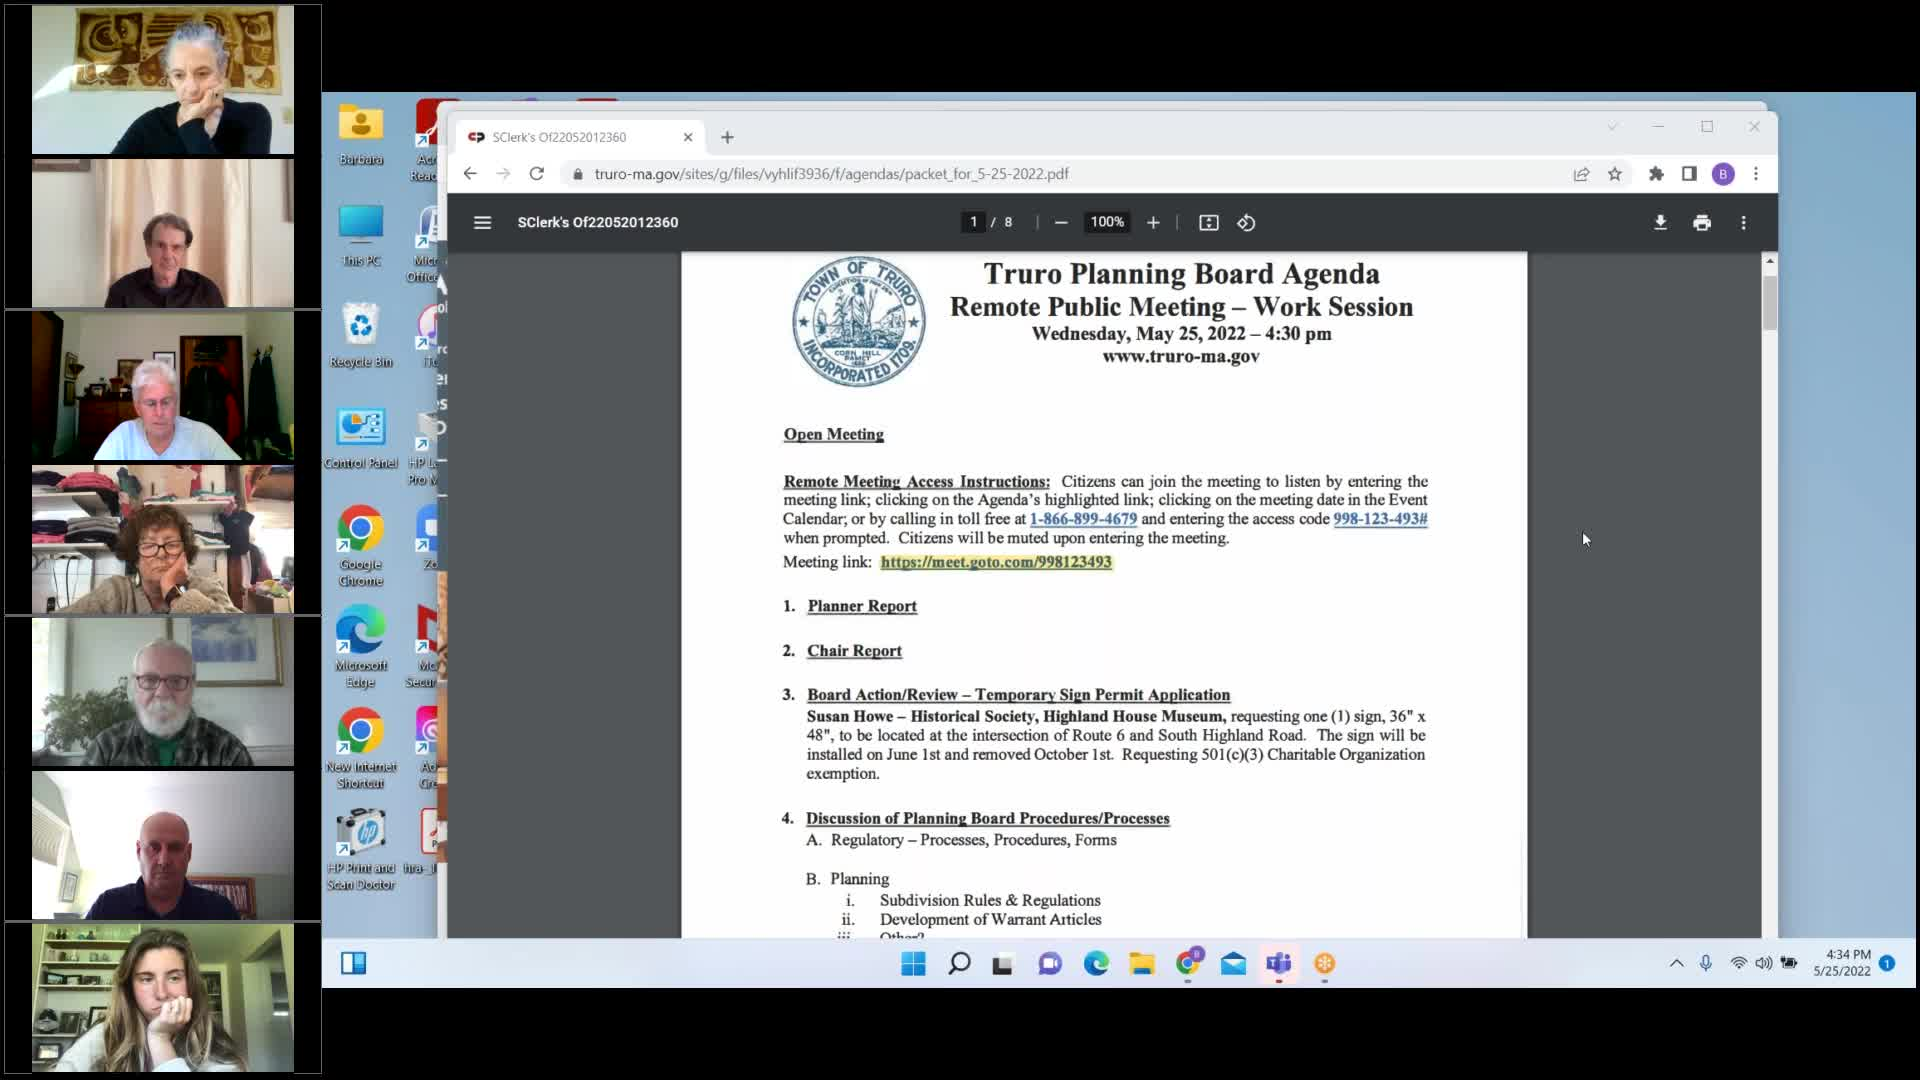Click the PDF vertical scrollbar thumb
The height and width of the screenshot is (1080, 1920).
click(x=1769, y=300)
